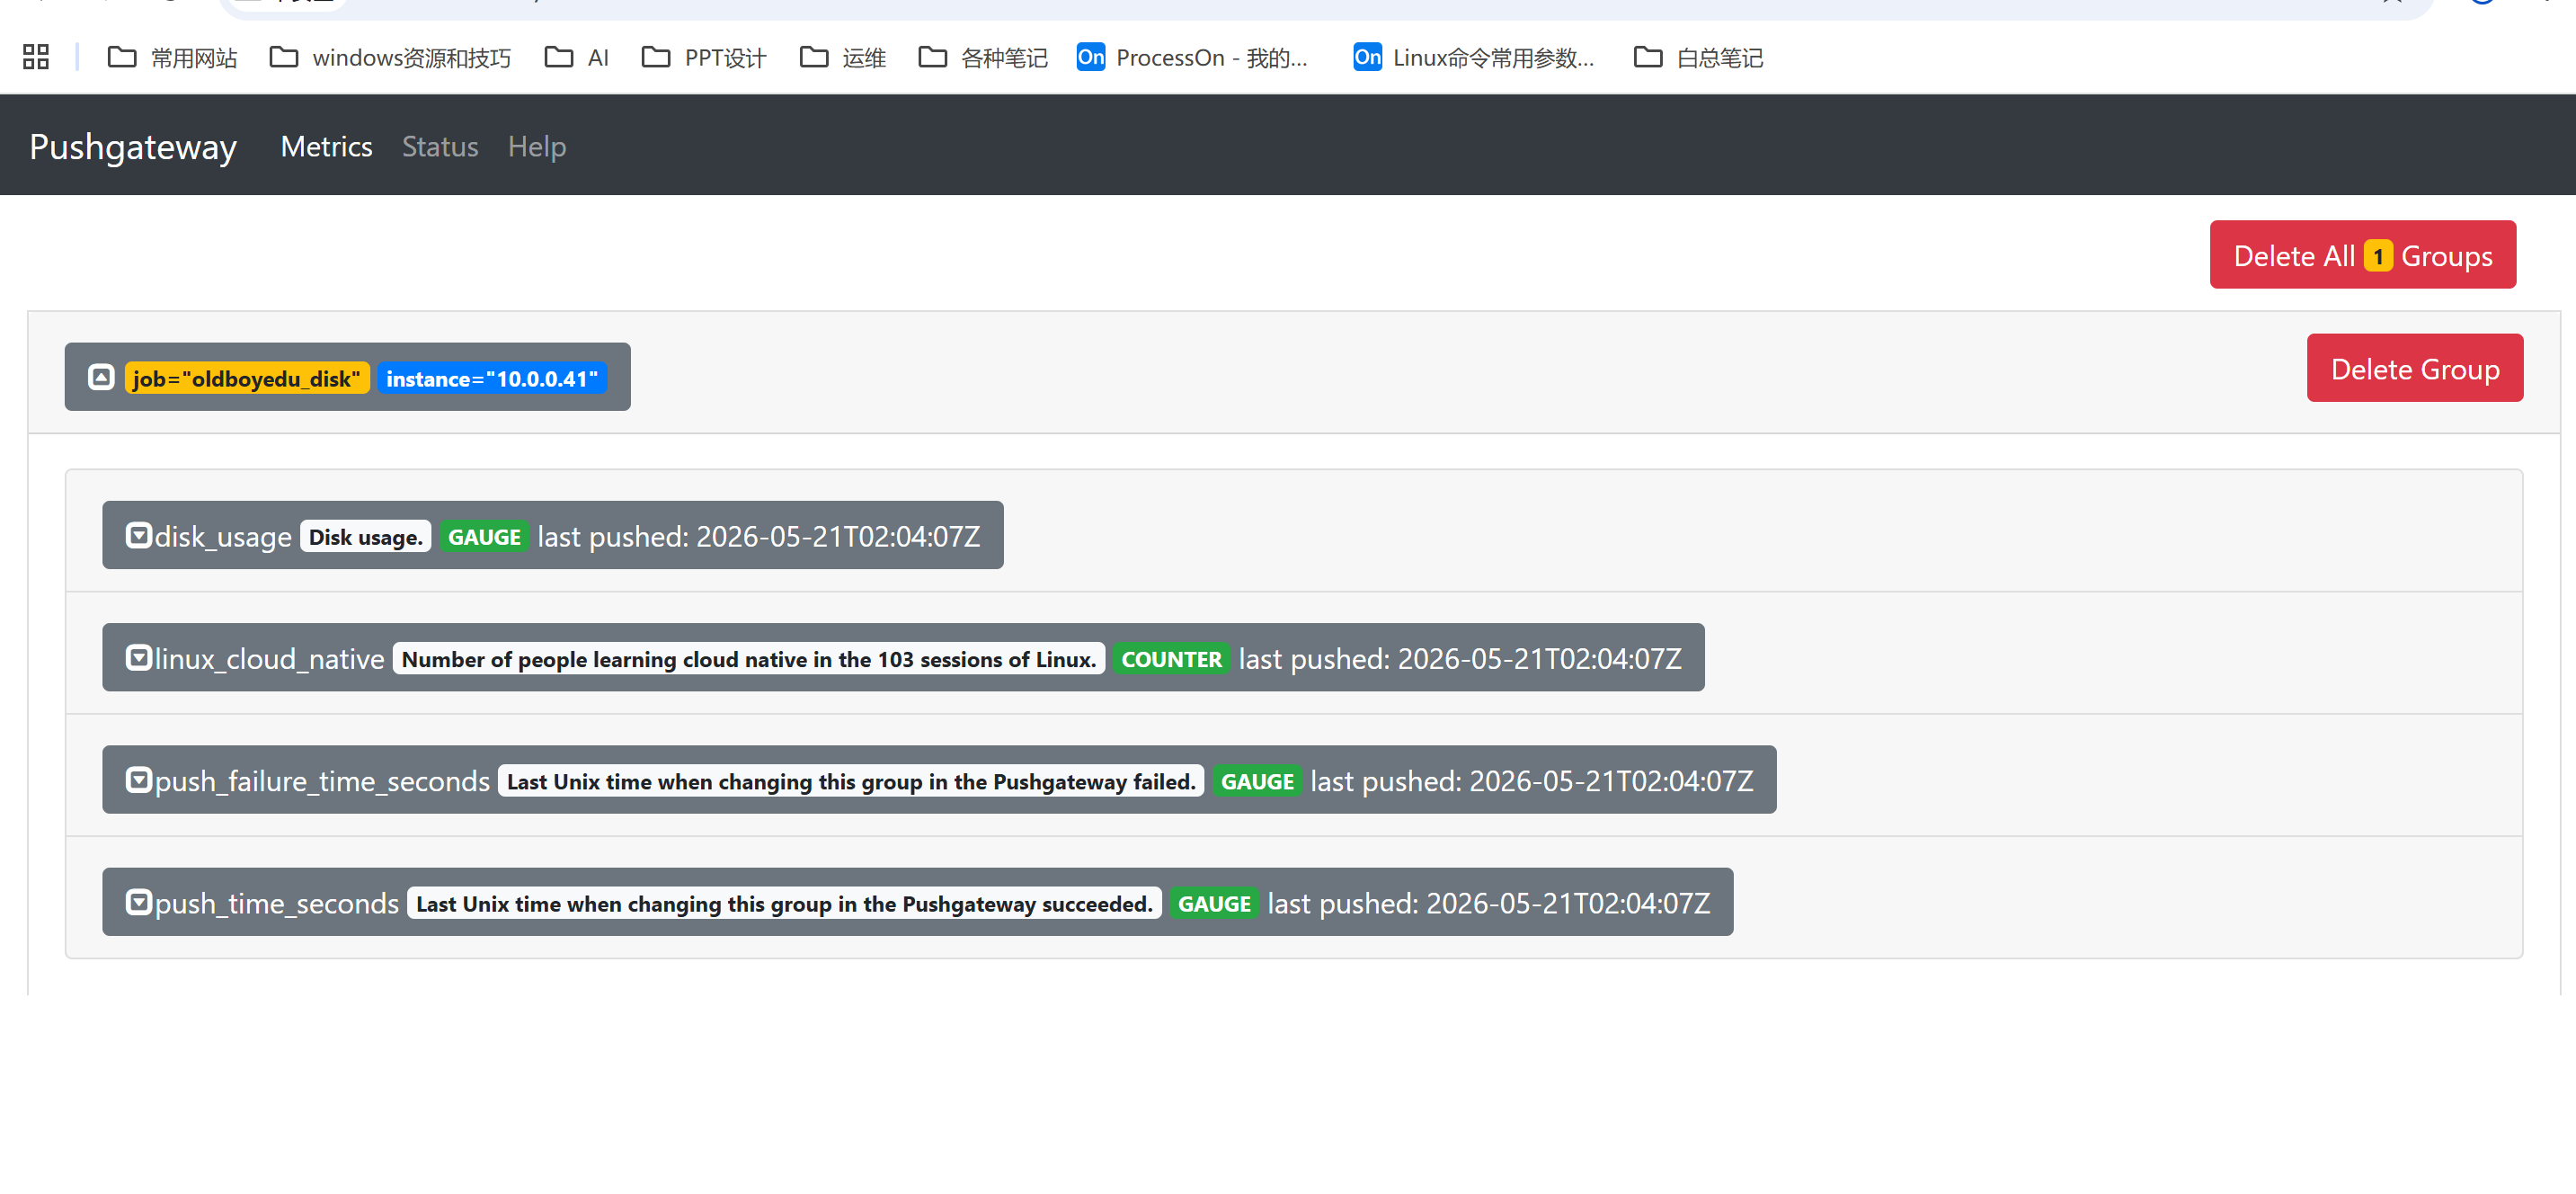Click the Pushgateway brand title
Image resolution: width=2576 pixels, height=1194 pixels.
click(x=133, y=146)
